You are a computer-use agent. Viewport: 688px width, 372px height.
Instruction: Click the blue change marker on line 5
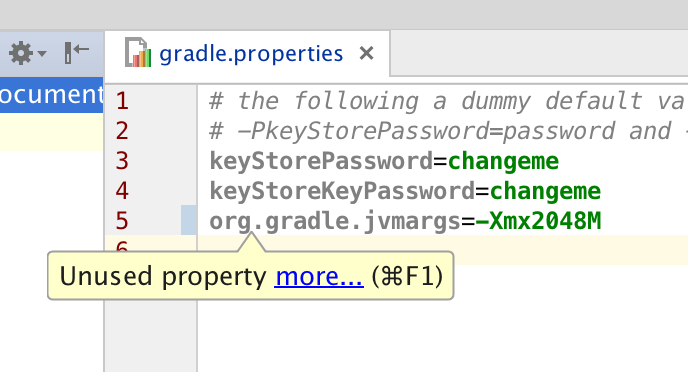189,220
